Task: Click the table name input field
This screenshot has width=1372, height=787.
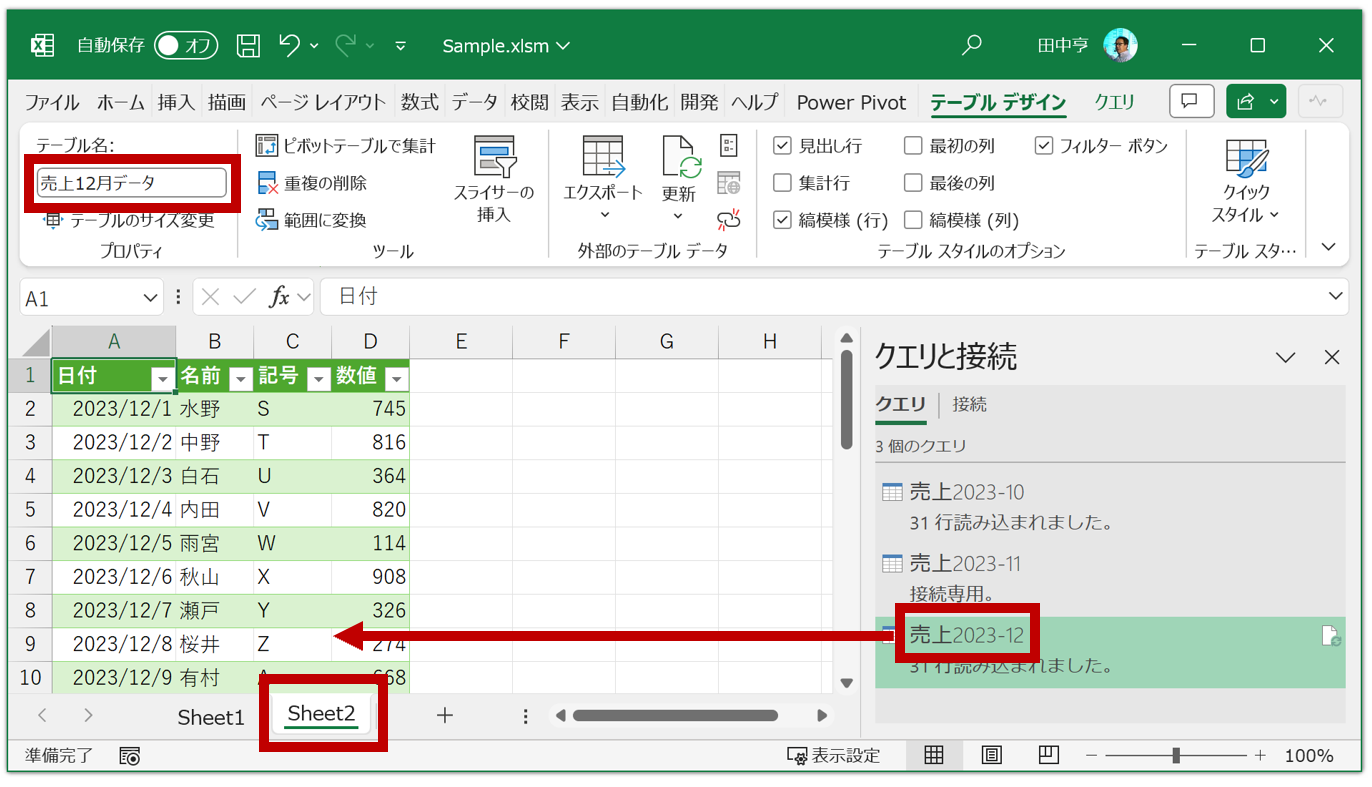Action: [131, 183]
